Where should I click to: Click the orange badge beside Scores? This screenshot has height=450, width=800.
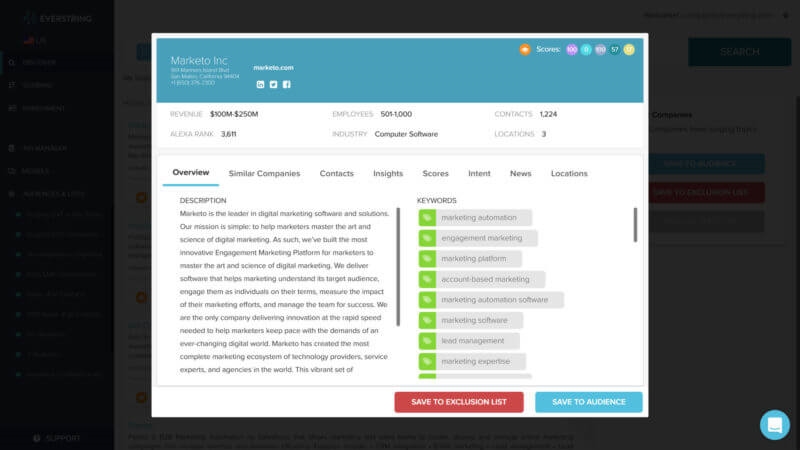coord(525,49)
